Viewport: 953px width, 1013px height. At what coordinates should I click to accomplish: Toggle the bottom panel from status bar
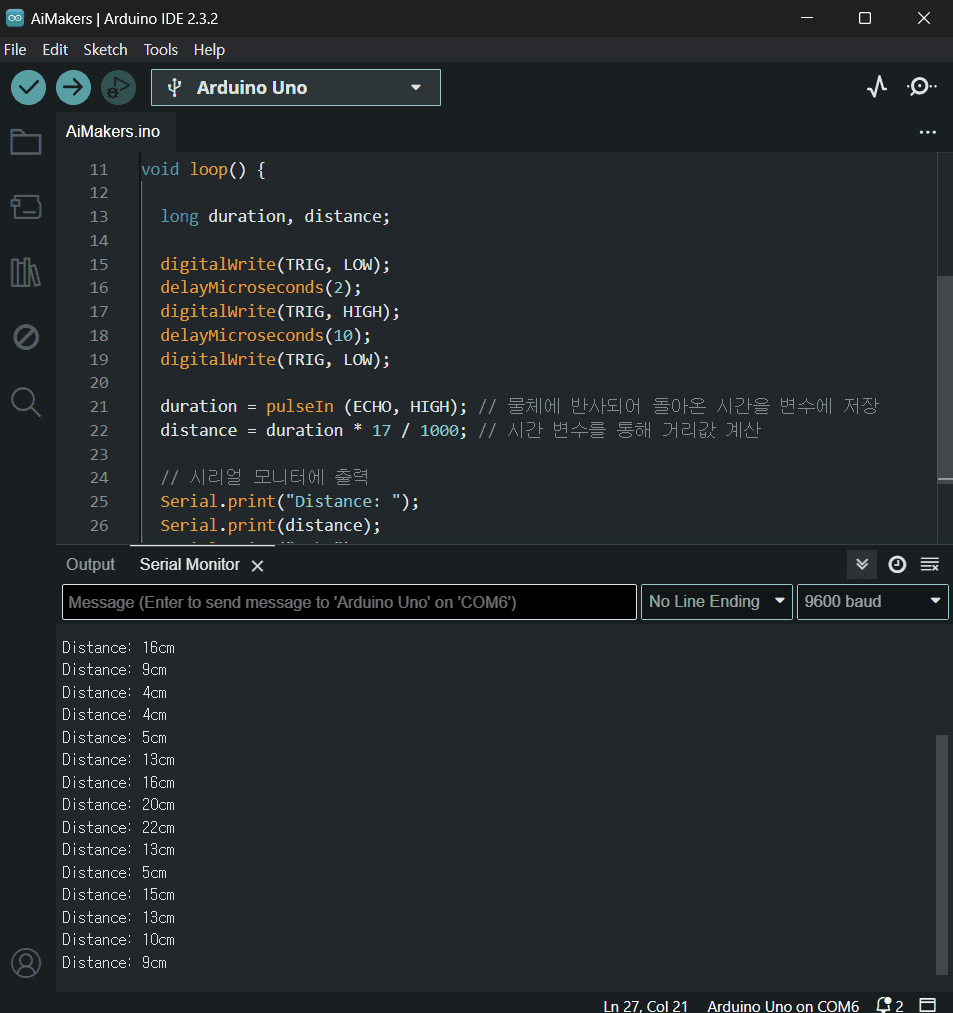[928, 1005]
